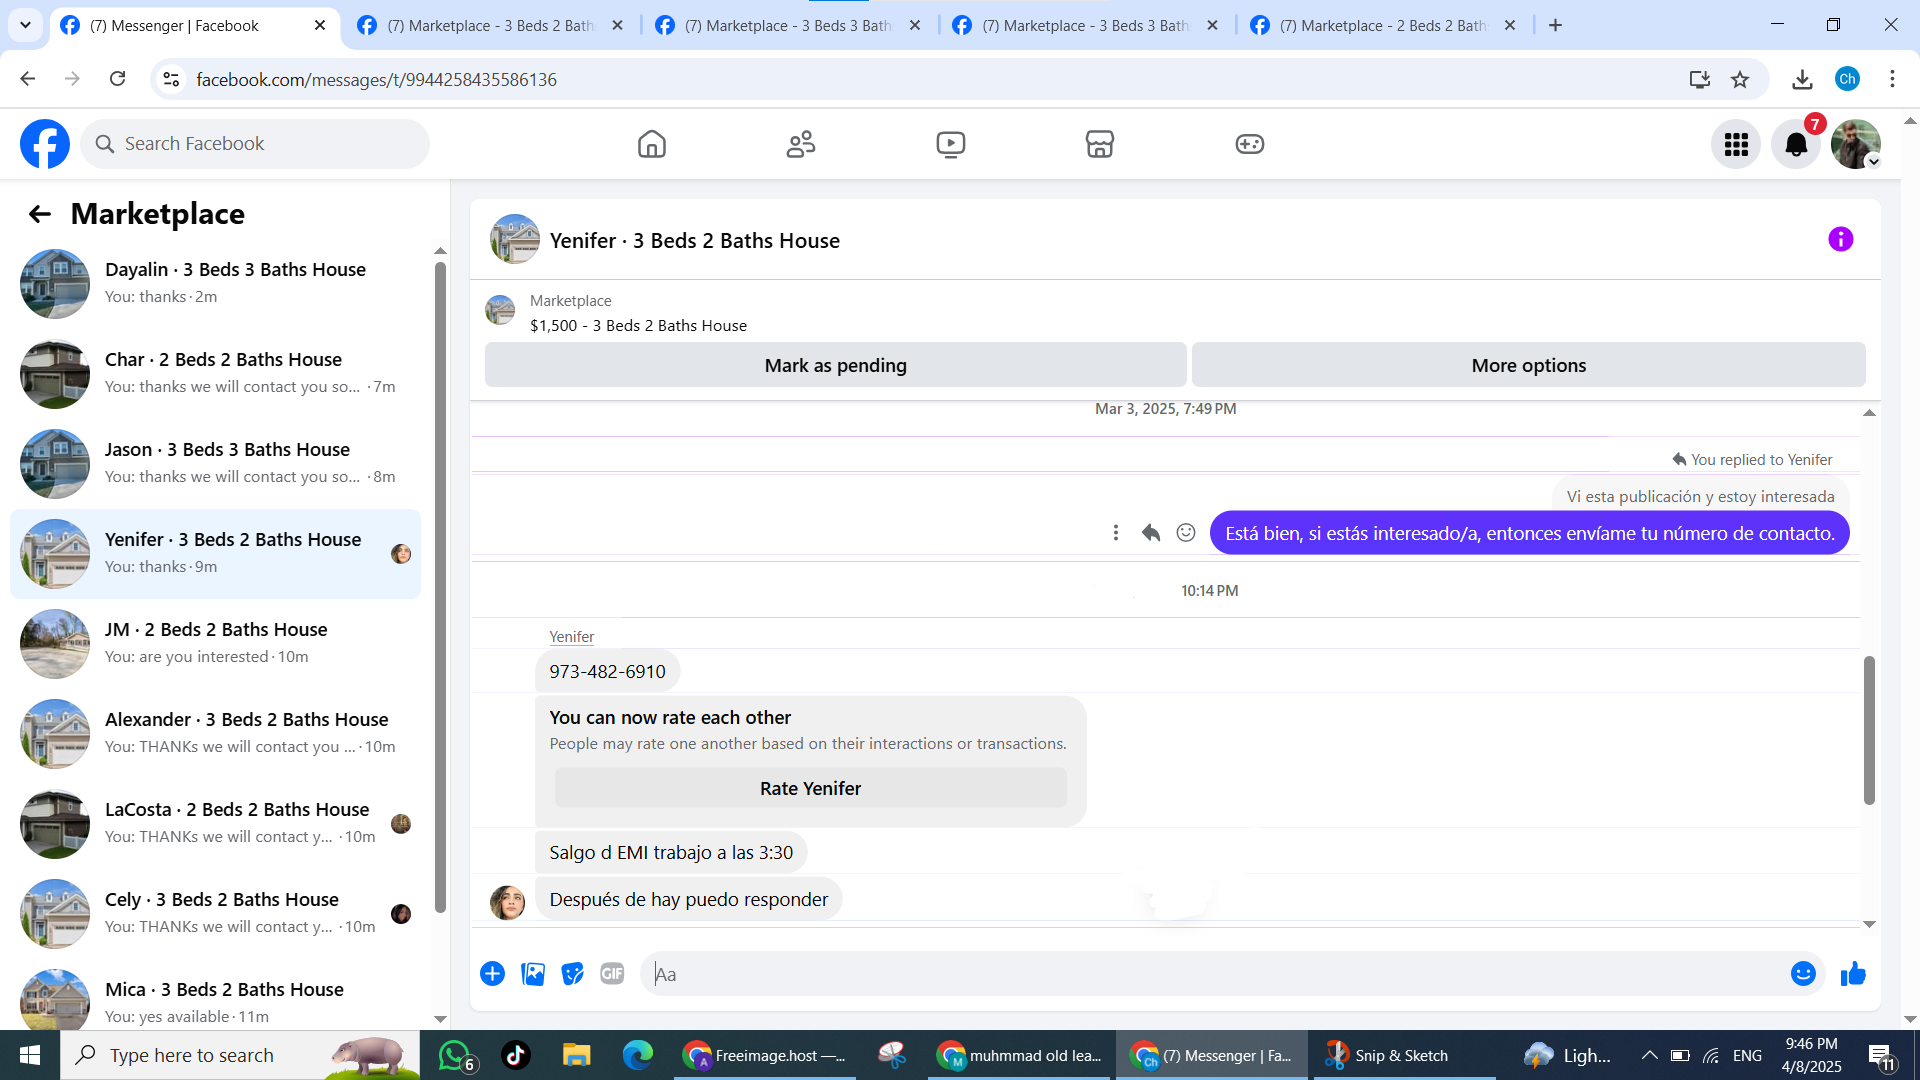Open the account profile menu arrow
This screenshot has height=1080, width=1920.
1874,162
